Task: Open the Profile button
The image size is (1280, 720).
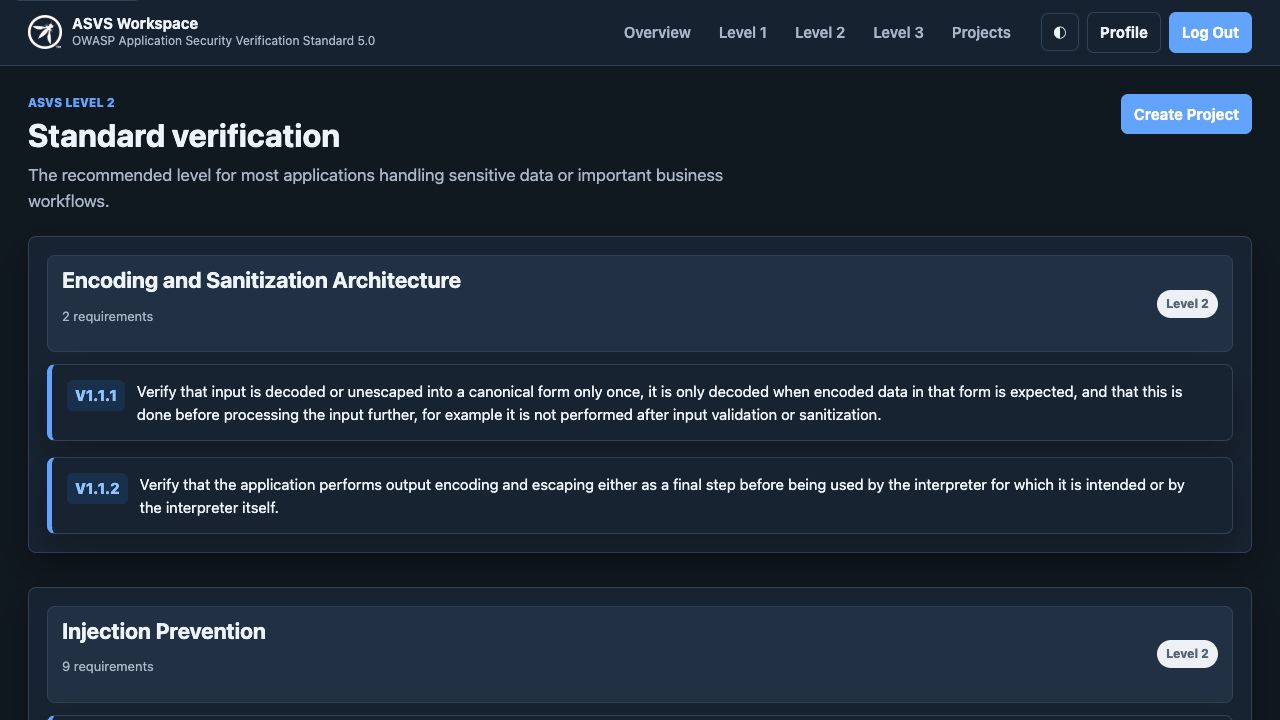Action: pyautogui.click(x=1124, y=32)
